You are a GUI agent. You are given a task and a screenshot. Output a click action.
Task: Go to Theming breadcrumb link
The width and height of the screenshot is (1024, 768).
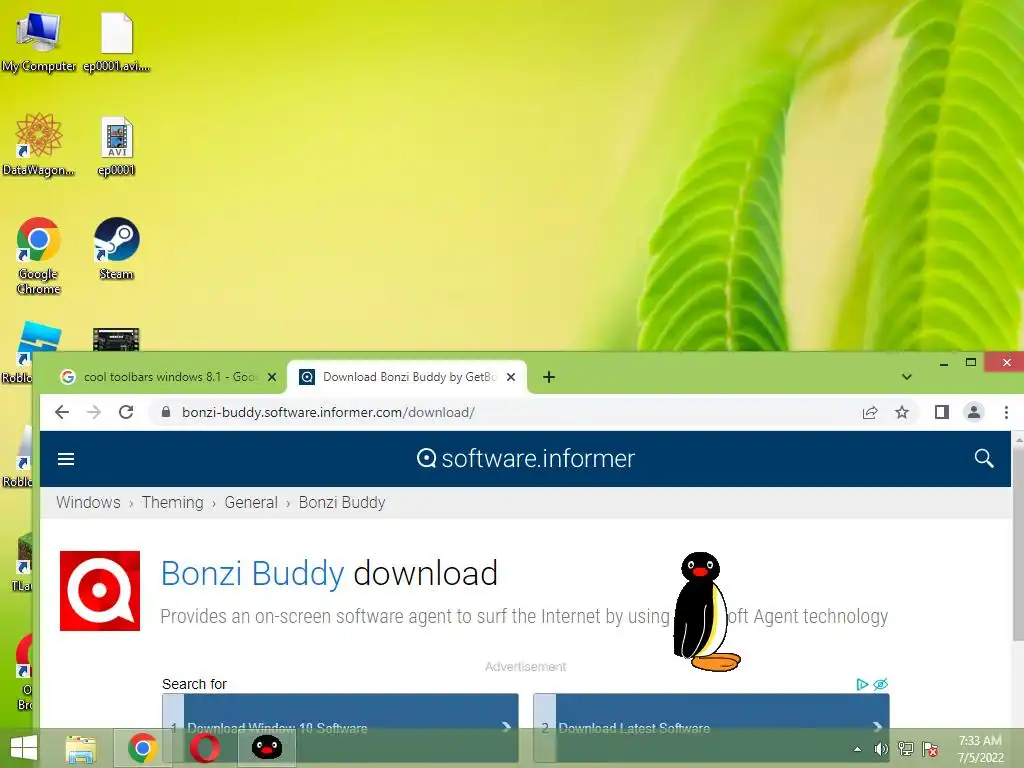(172, 502)
